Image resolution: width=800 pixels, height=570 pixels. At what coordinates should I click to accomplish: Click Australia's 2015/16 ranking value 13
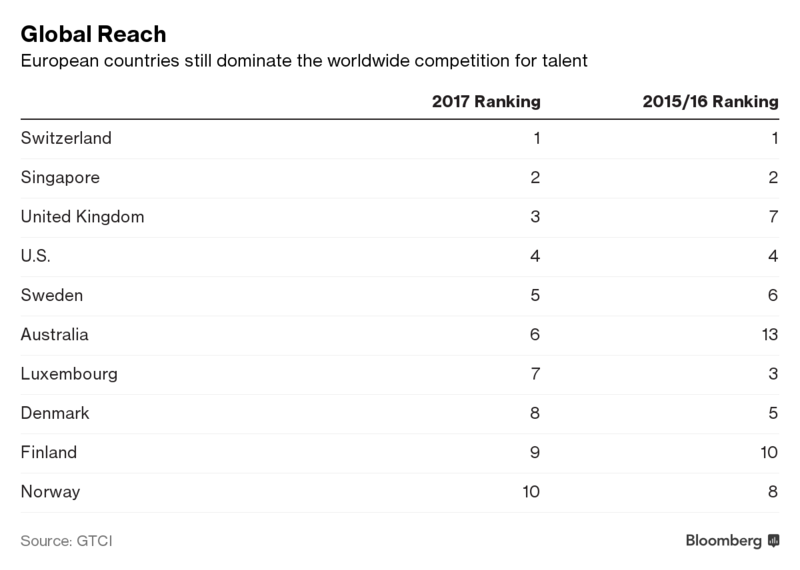(x=769, y=335)
